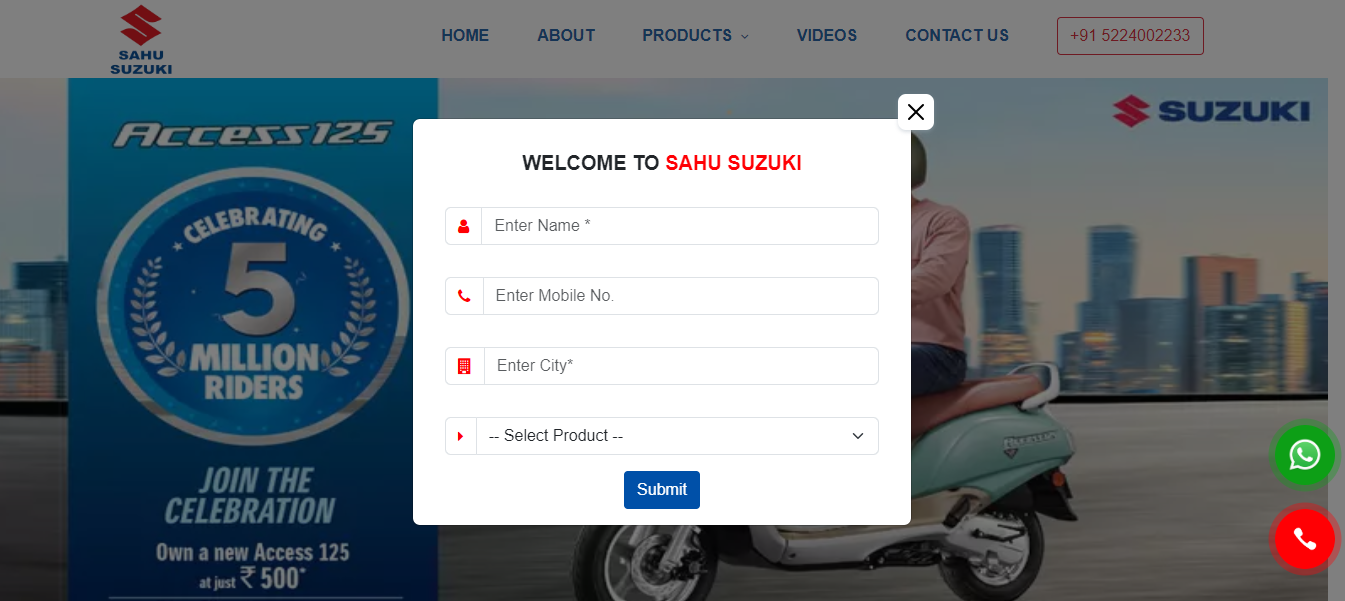Screen dimensions: 1345x601
Task: Focus the Enter Mobile No. field
Action: (681, 296)
